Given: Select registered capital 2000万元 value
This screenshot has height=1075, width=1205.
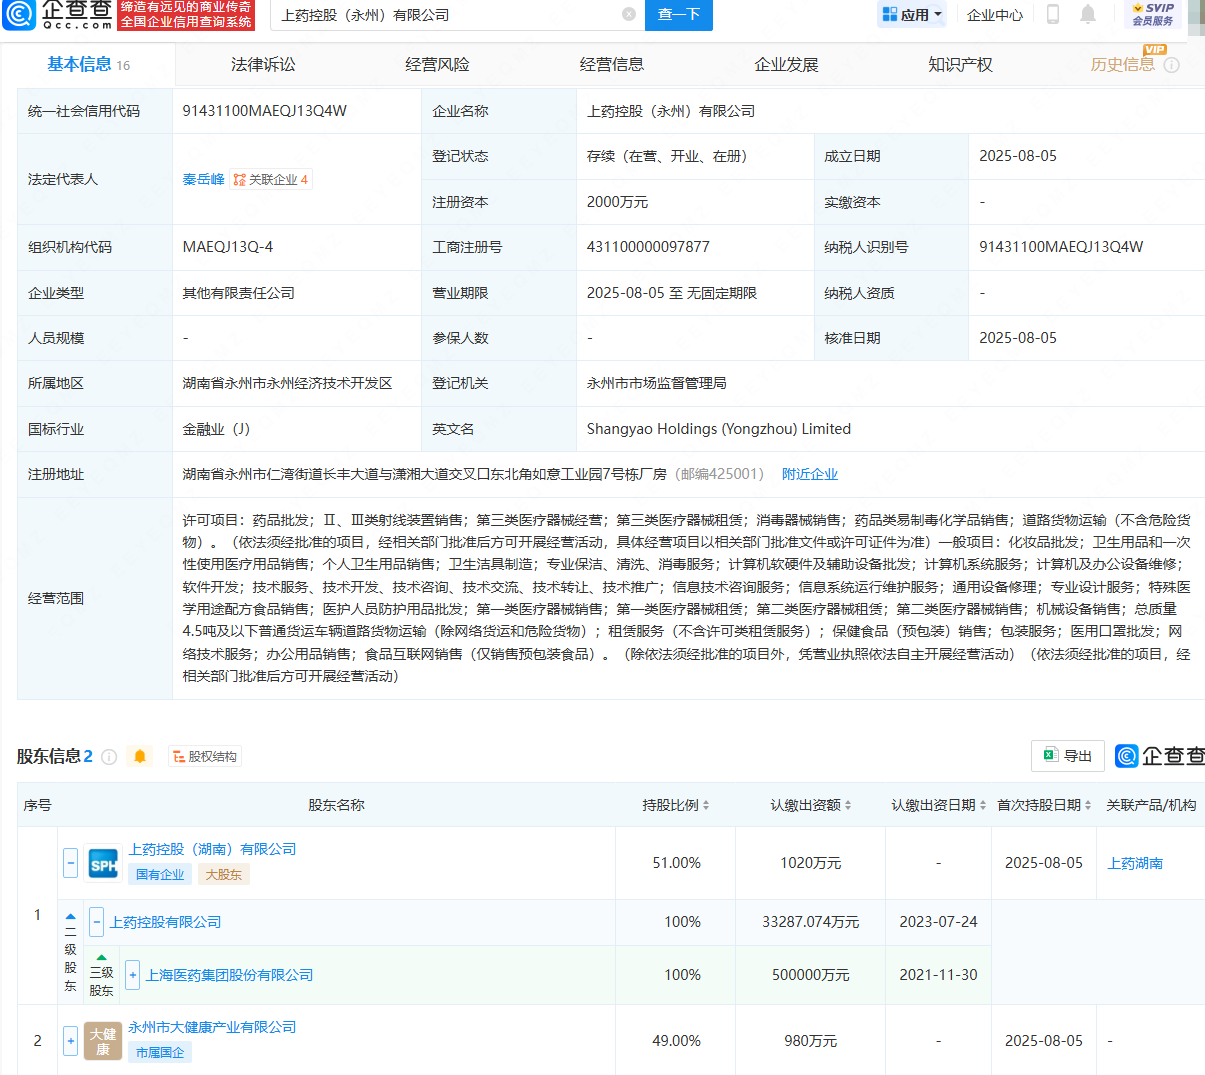Looking at the screenshot, I should [617, 202].
